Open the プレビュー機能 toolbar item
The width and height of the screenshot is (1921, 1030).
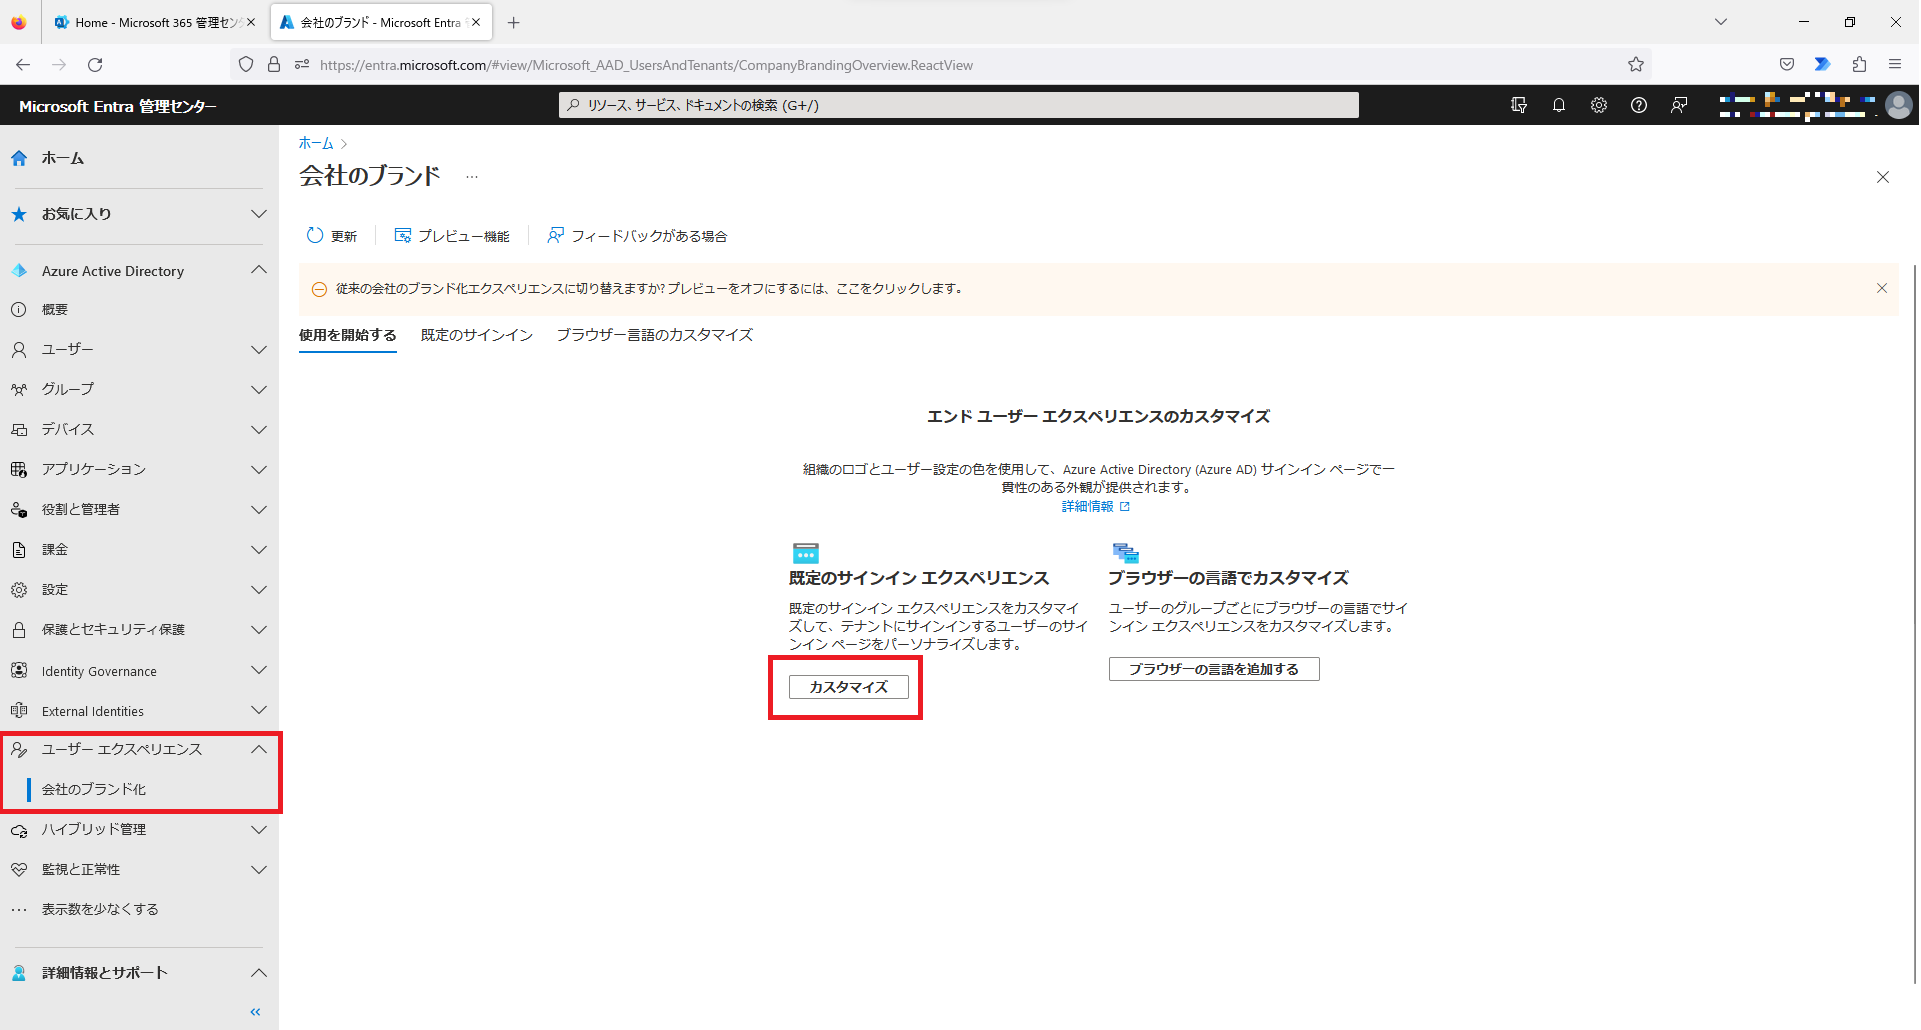pyautogui.click(x=452, y=236)
